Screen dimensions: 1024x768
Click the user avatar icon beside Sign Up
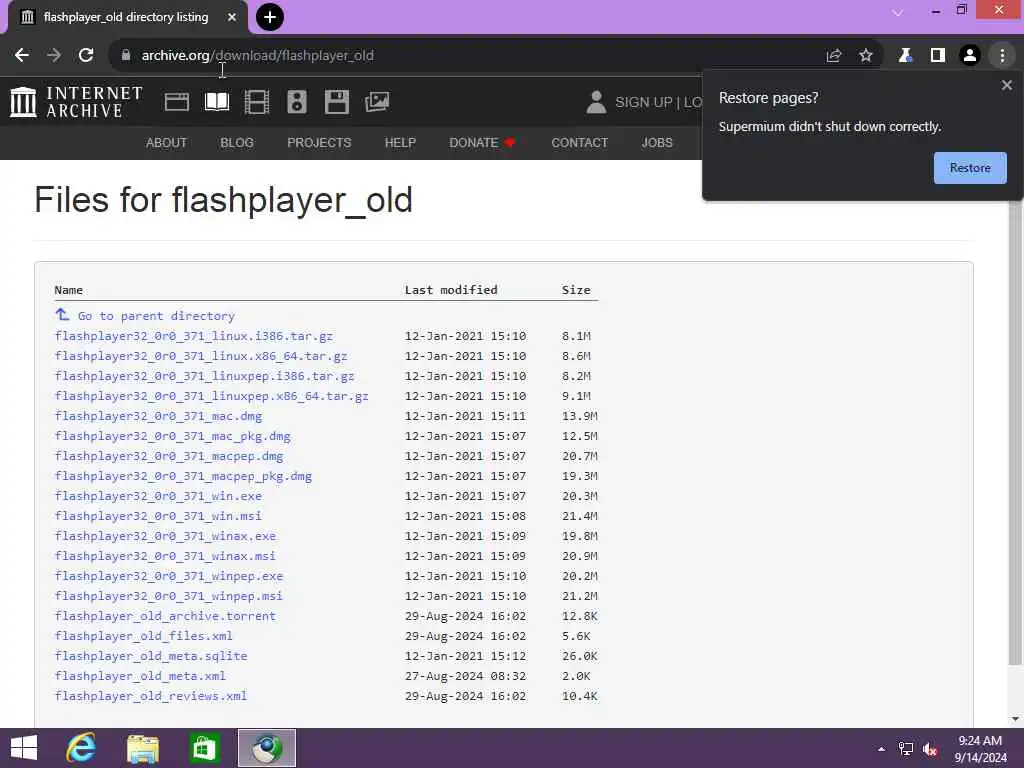pos(596,102)
